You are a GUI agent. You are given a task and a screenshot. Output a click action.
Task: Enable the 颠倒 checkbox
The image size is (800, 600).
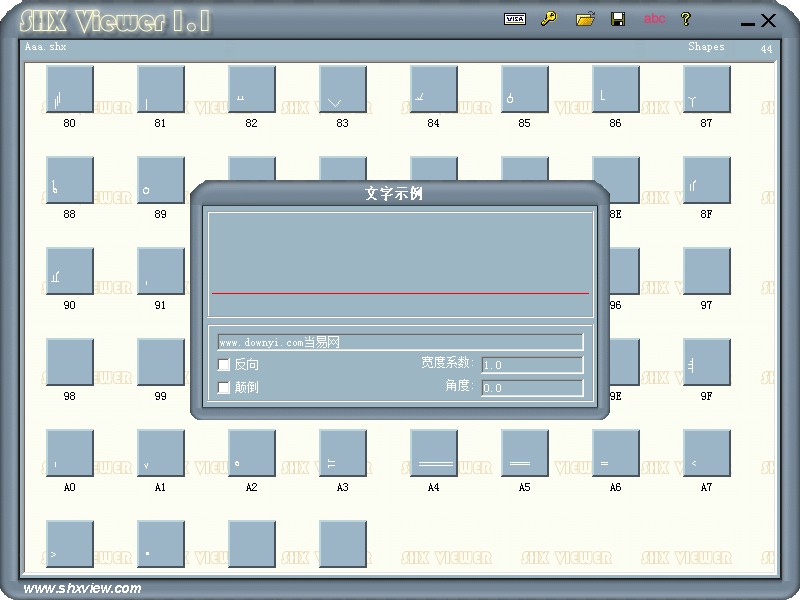pos(224,387)
